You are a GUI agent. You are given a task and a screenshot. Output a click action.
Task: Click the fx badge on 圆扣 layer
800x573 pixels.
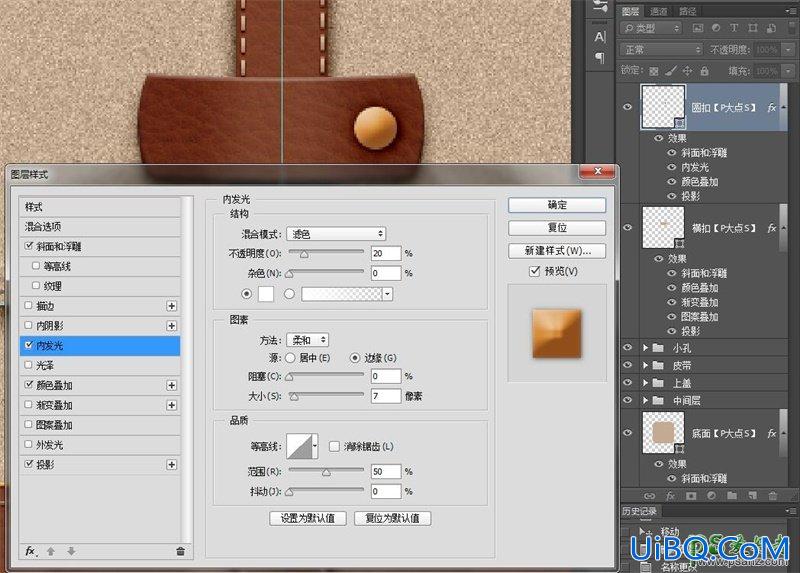[772, 108]
